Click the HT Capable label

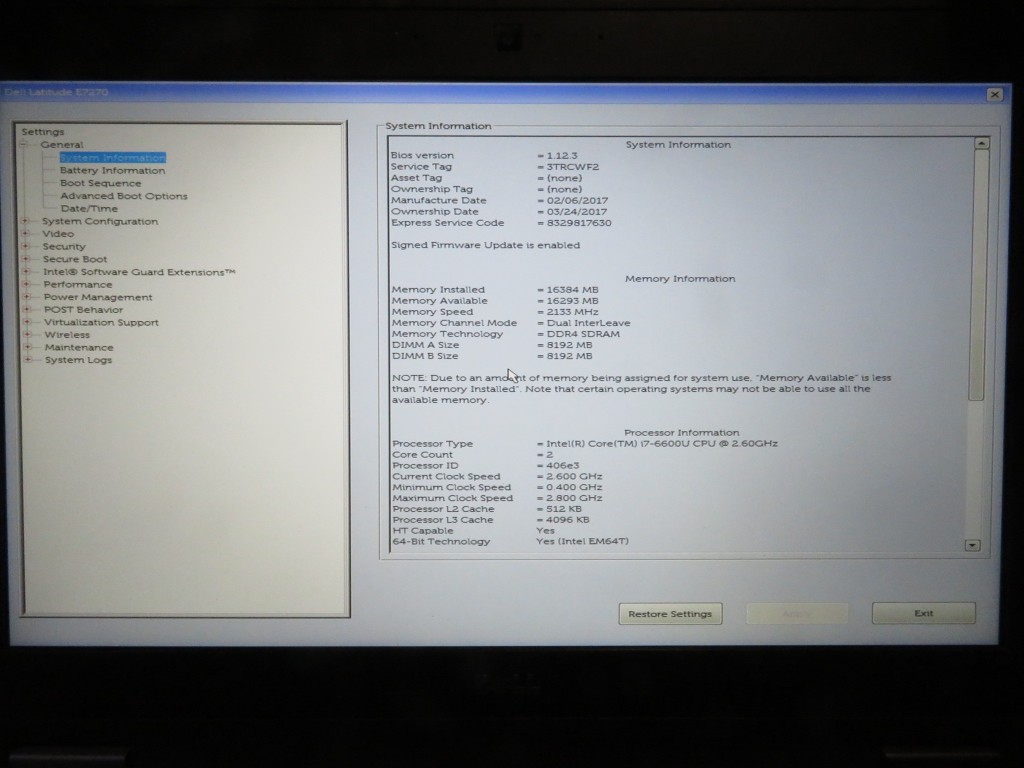[x=423, y=531]
